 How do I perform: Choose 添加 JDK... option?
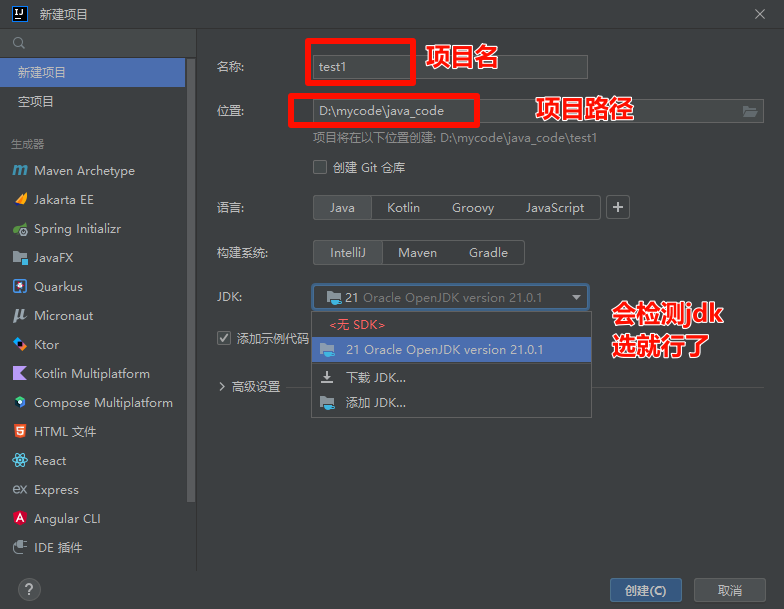(451, 402)
